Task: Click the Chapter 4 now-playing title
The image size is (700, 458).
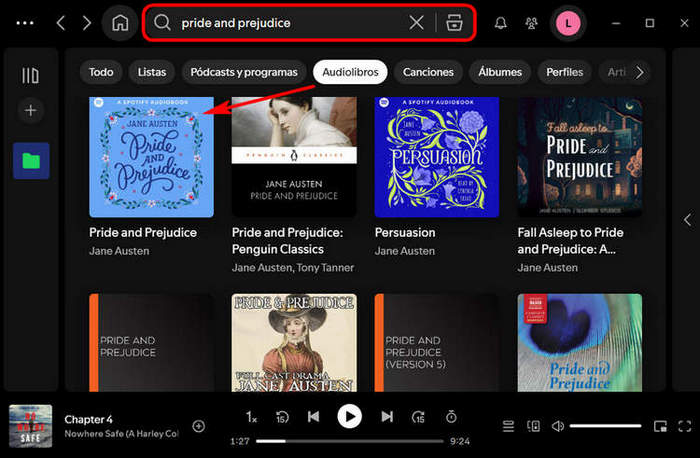Action: (x=88, y=419)
